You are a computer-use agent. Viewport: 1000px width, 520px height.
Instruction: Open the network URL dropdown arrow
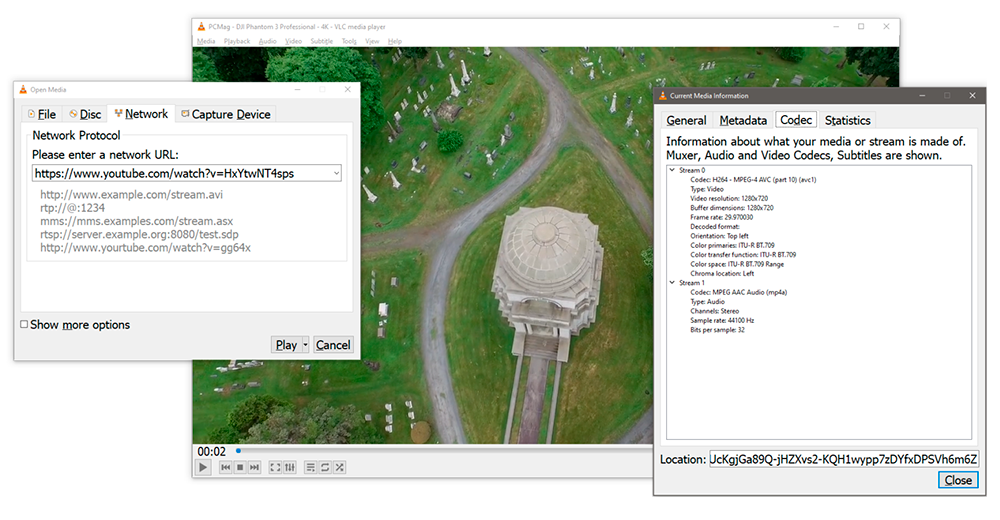[x=336, y=174]
